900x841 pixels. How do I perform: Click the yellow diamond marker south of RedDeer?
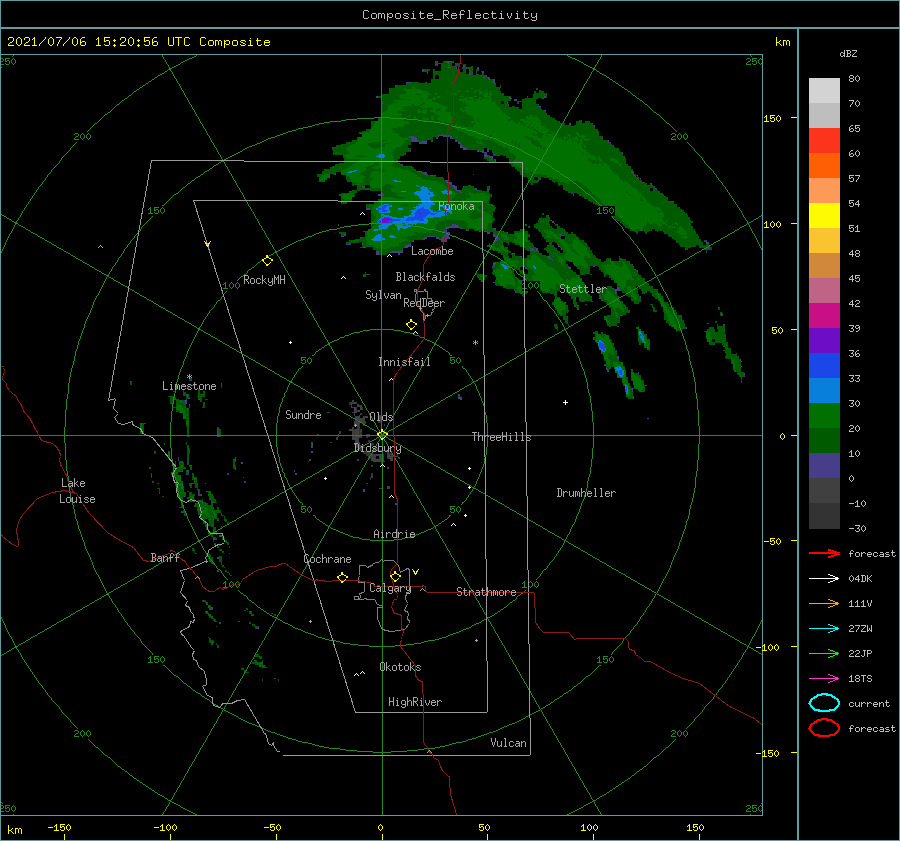pos(411,324)
